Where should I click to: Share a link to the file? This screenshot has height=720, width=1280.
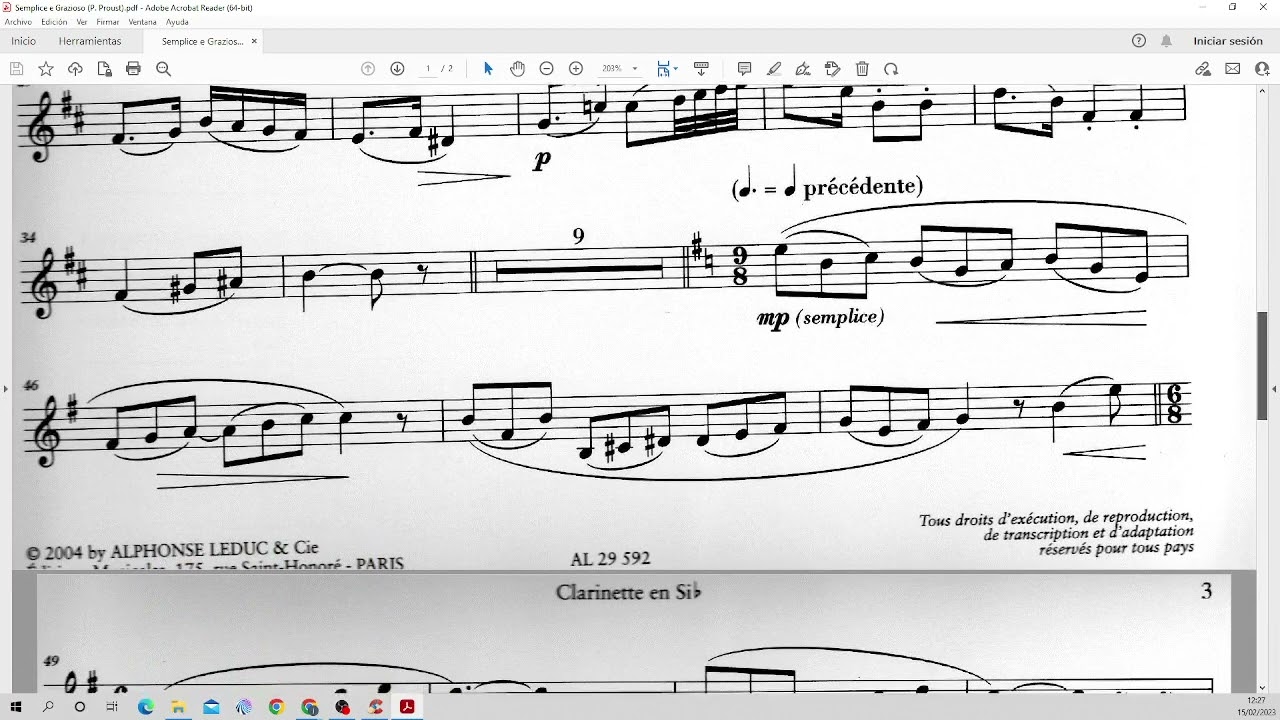tap(1203, 69)
